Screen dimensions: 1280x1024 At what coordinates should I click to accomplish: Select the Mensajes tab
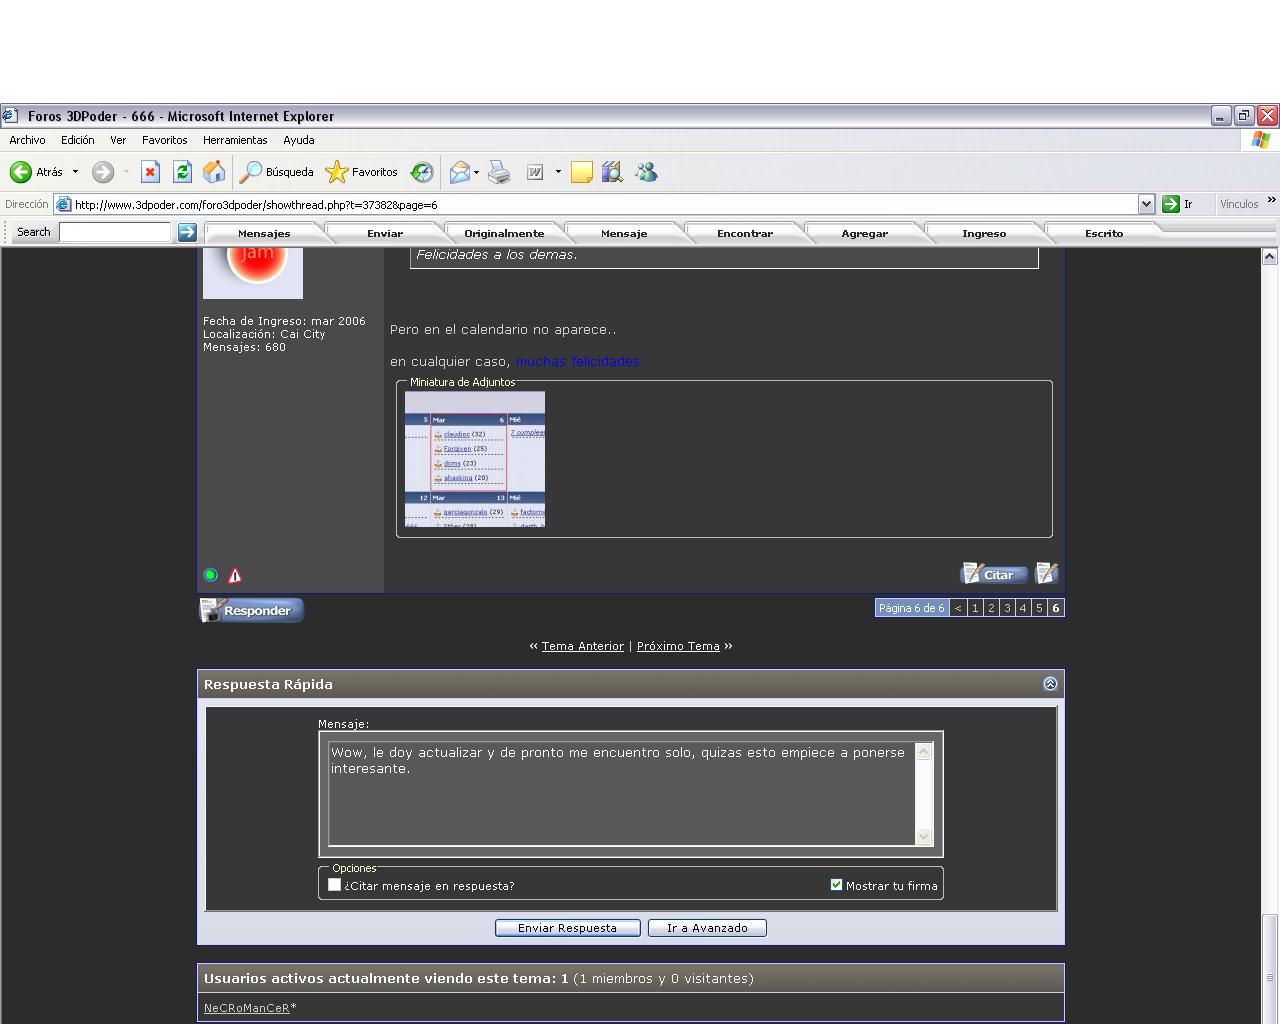[264, 233]
